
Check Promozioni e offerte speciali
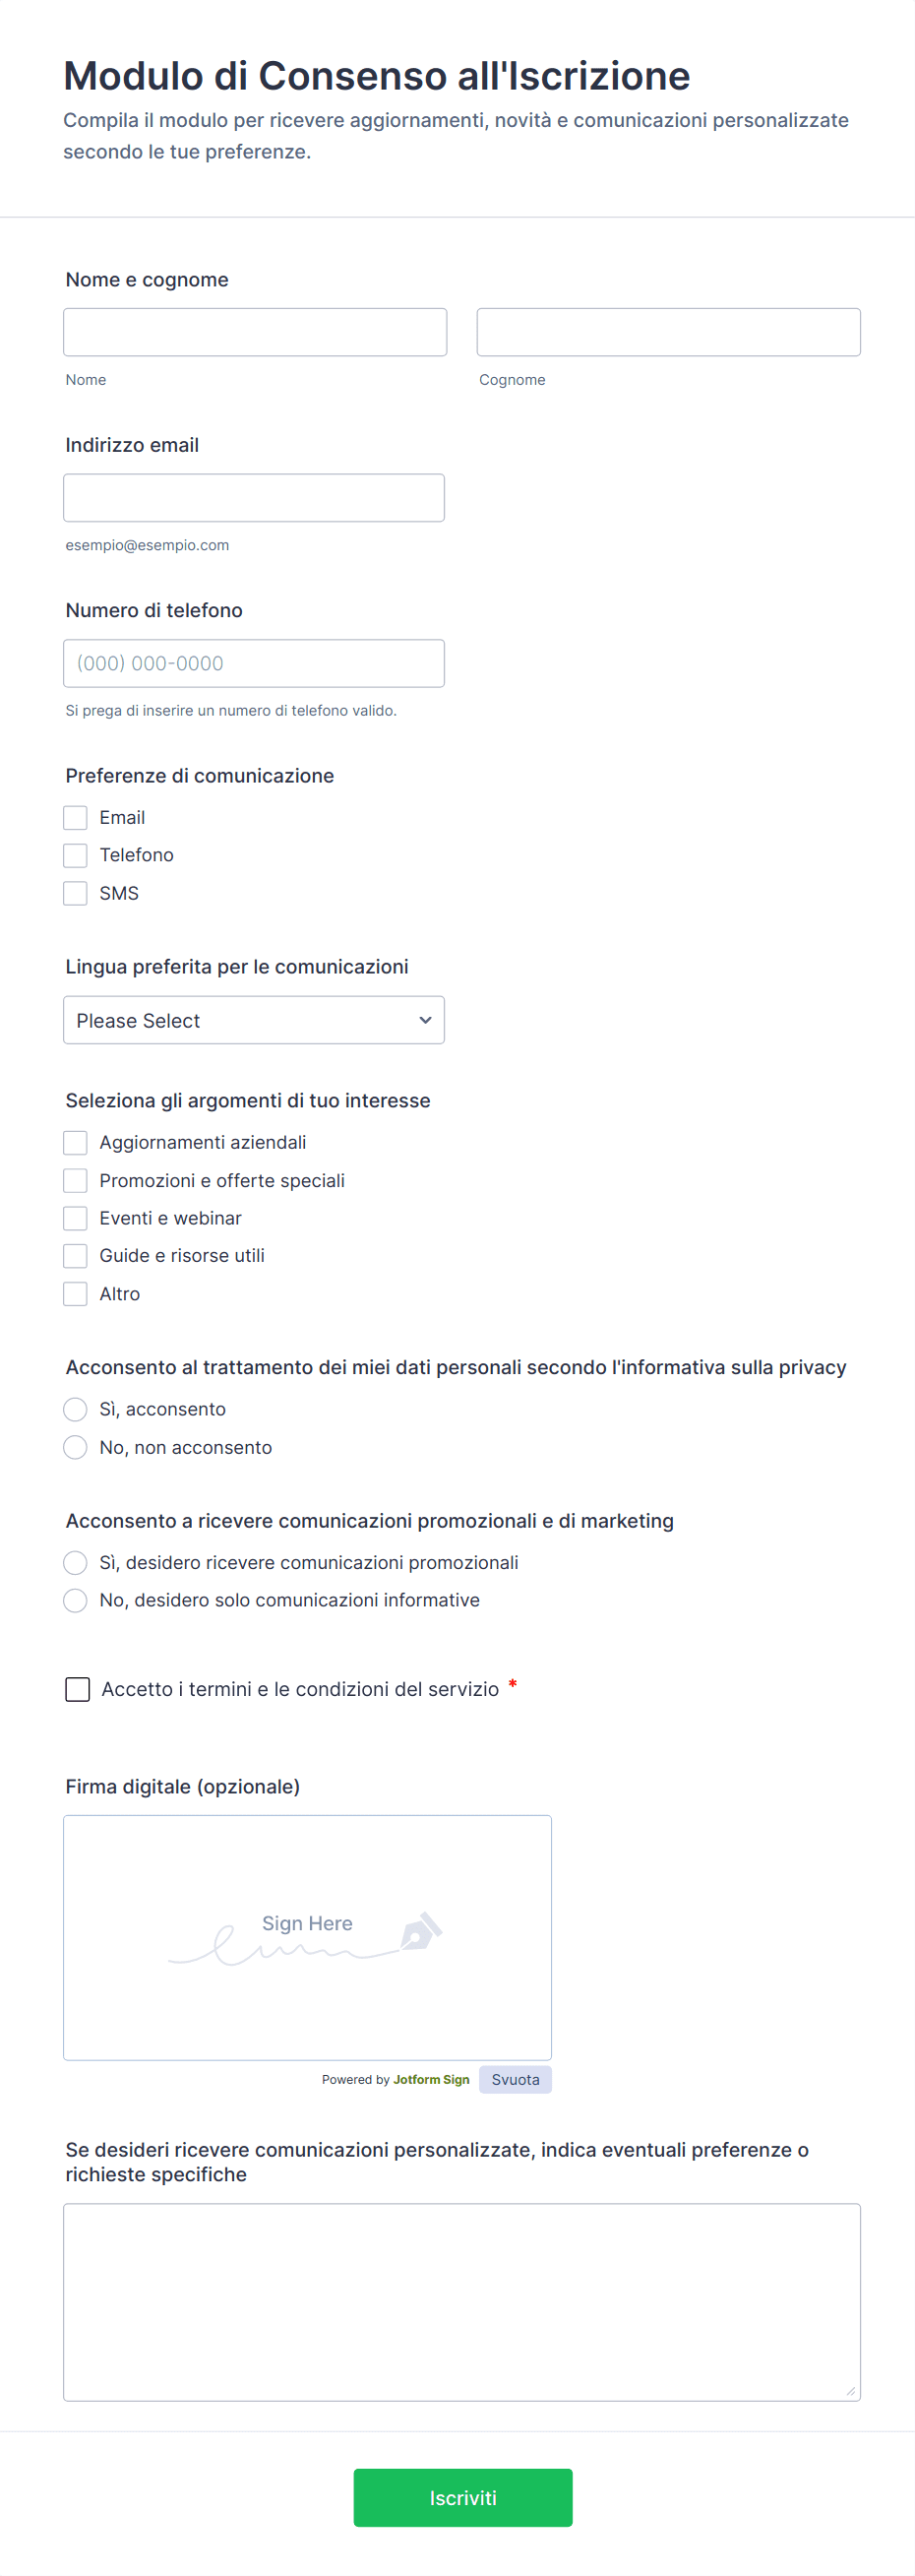tap(76, 1180)
